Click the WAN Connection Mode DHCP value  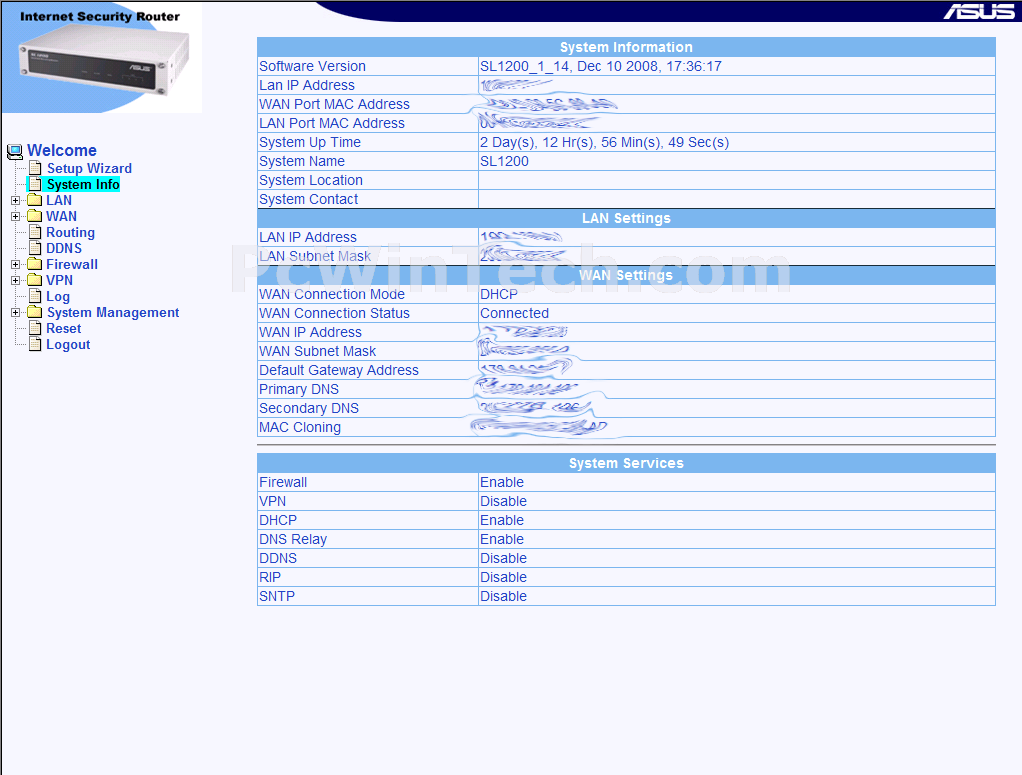pyautogui.click(x=499, y=295)
